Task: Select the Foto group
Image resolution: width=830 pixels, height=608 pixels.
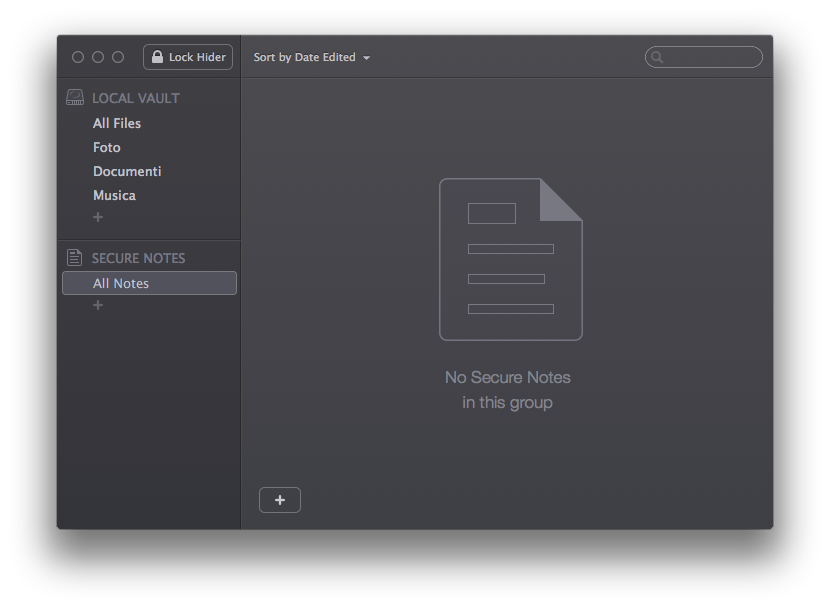Action: pyautogui.click(x=106, y=148)
